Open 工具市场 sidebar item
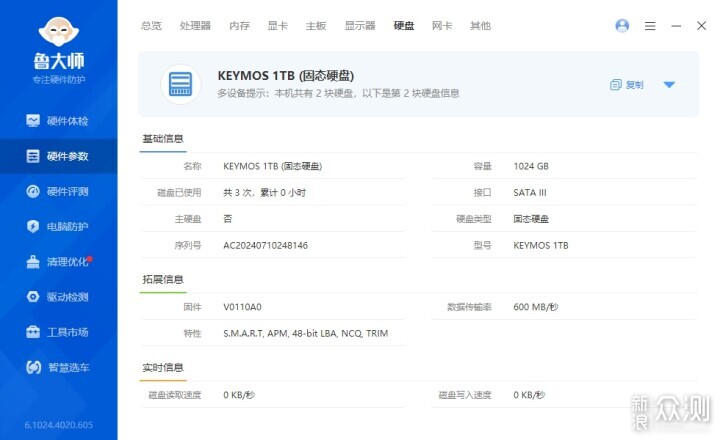 coord(58,332)
